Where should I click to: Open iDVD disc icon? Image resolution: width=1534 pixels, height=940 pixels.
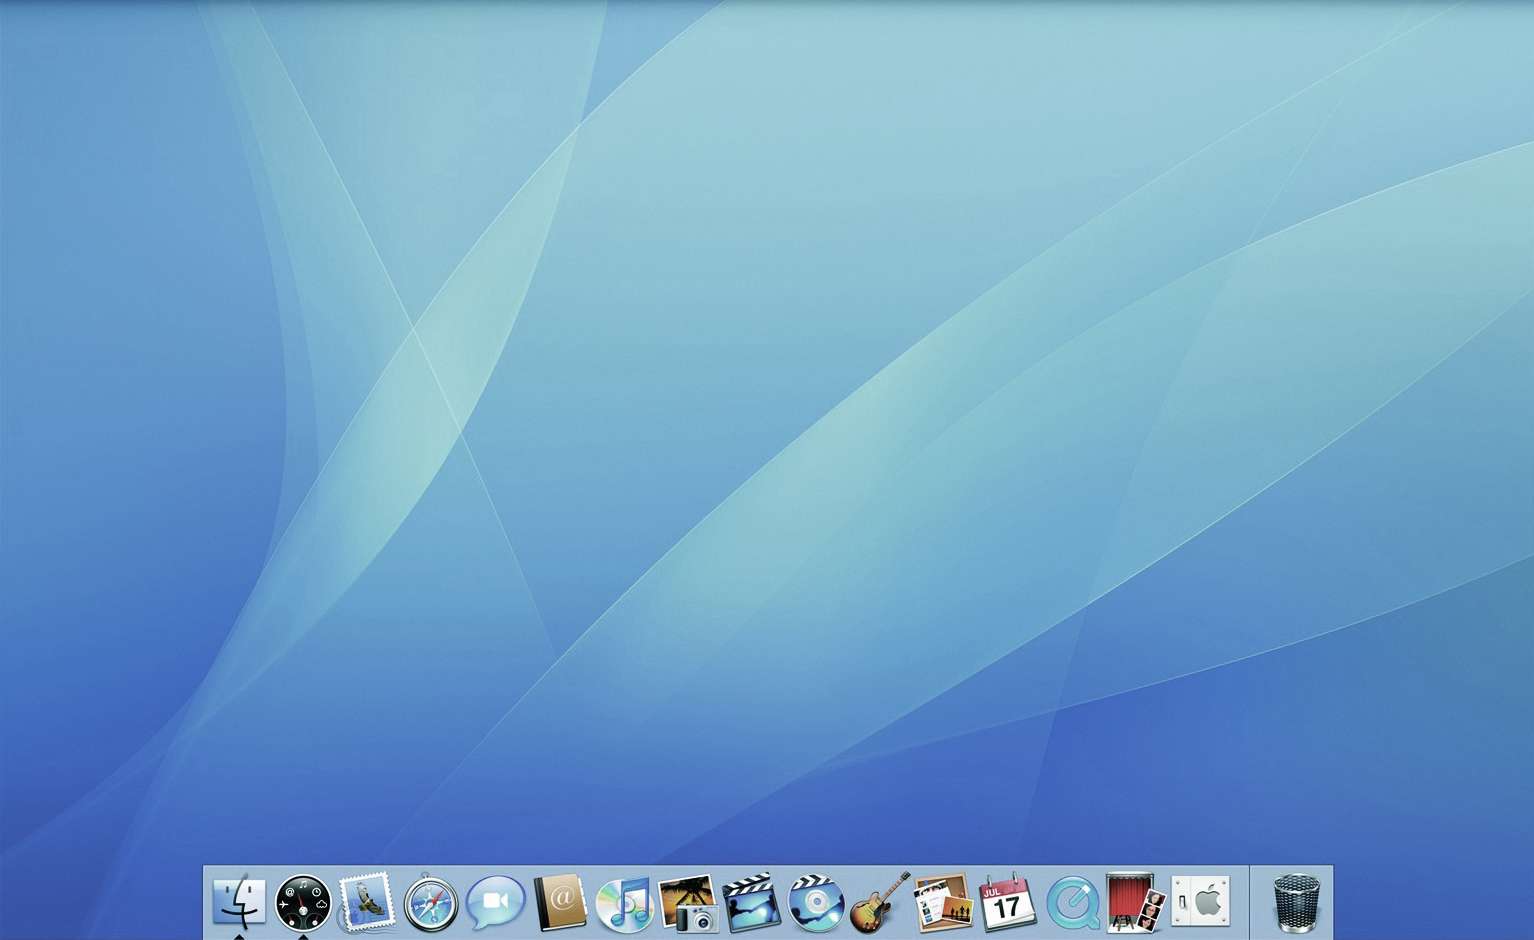[816, 902]
